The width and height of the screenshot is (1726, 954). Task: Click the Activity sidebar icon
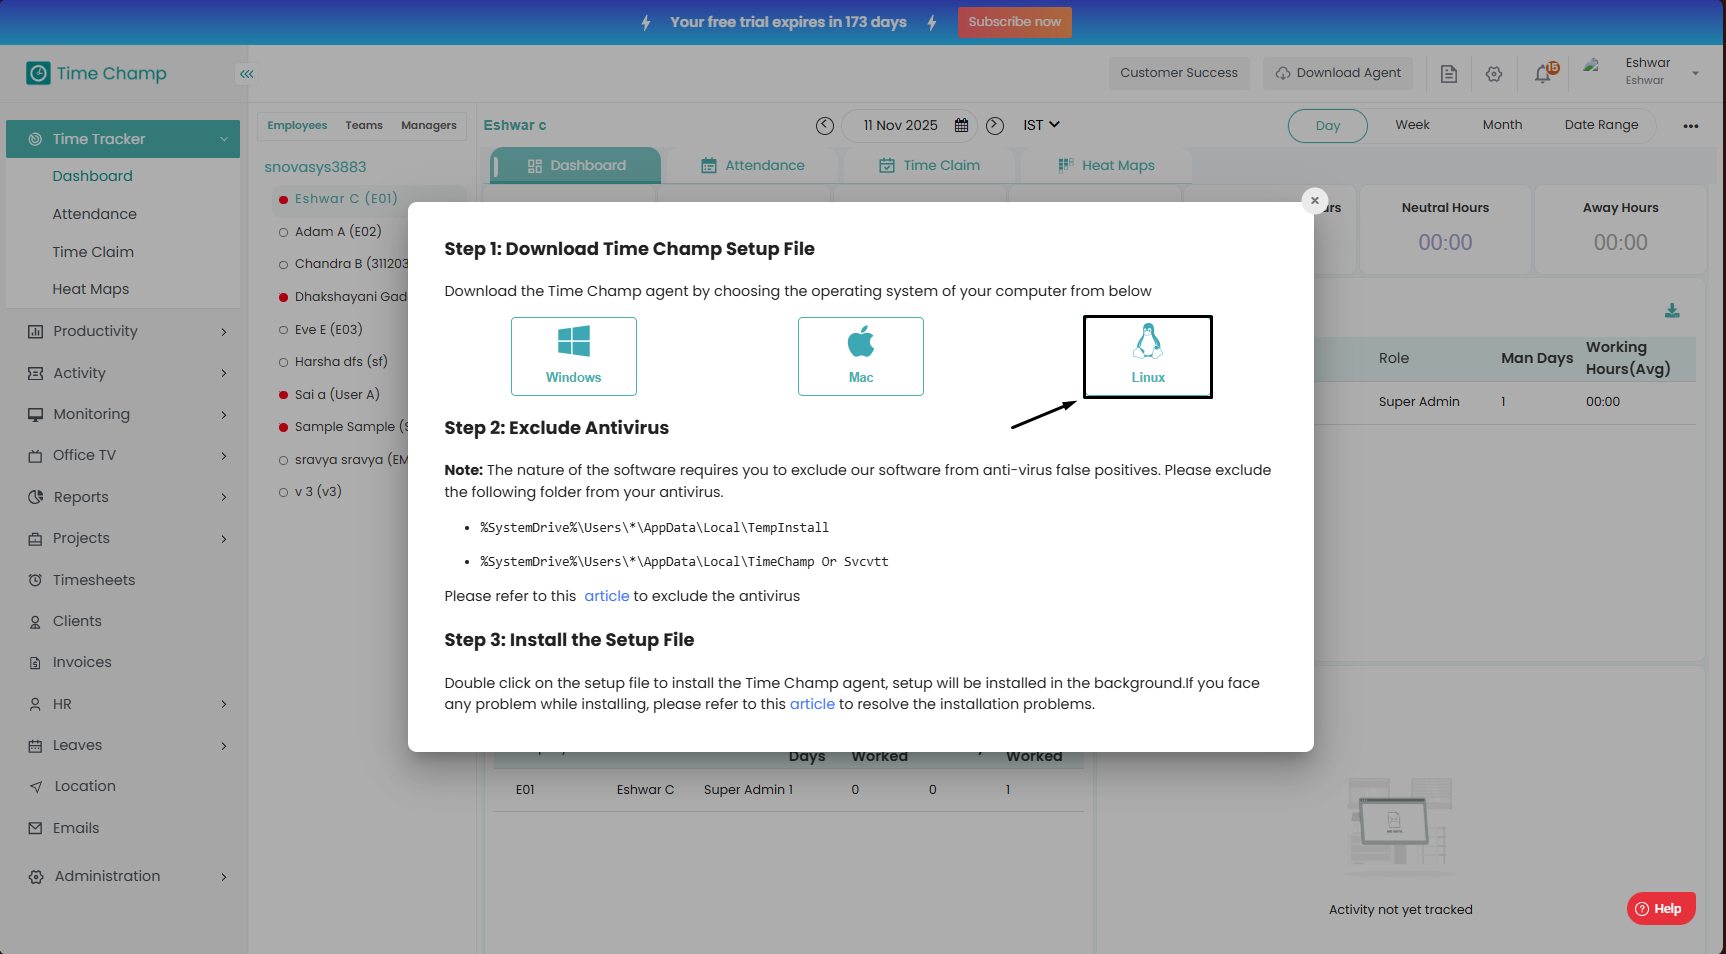click(x=36, y=373)
